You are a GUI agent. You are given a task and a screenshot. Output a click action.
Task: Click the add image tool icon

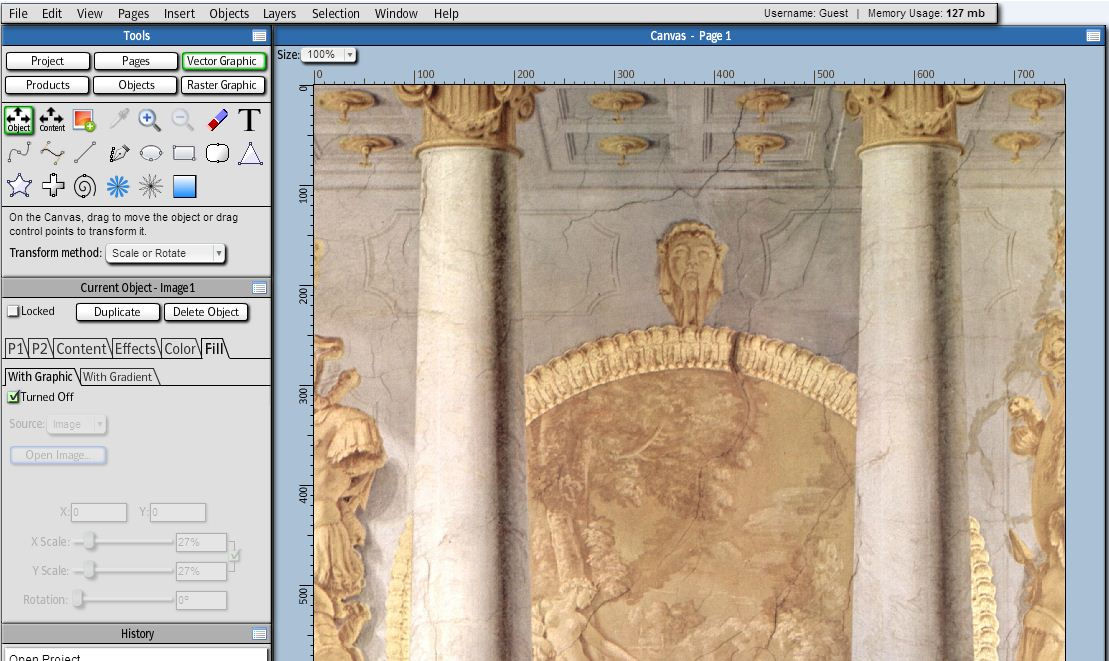click(x=84, y=120)
